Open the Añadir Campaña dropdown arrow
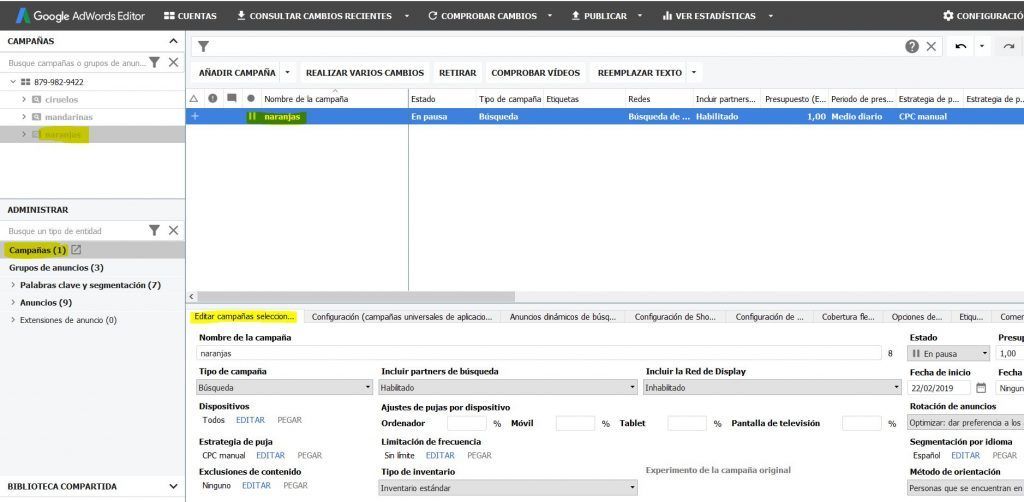This screenshot has height=502, width=1024. [288, 73]
